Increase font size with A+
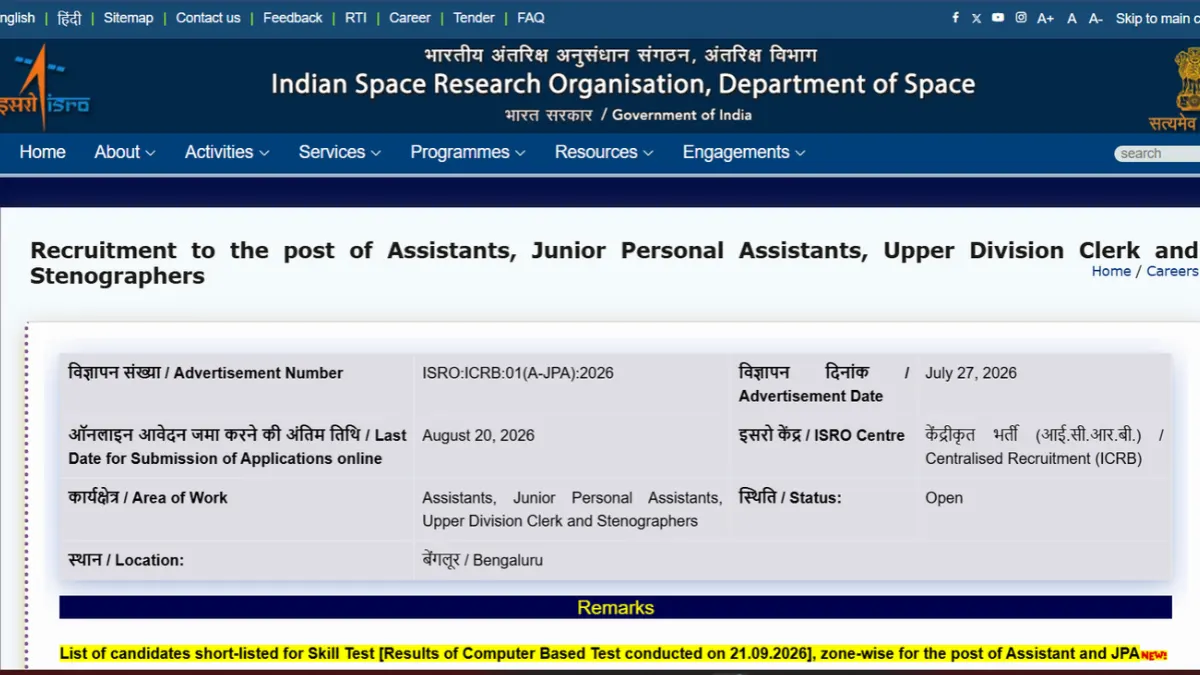This screenshot has height=675, width=1200. [x=1046, y=18]
